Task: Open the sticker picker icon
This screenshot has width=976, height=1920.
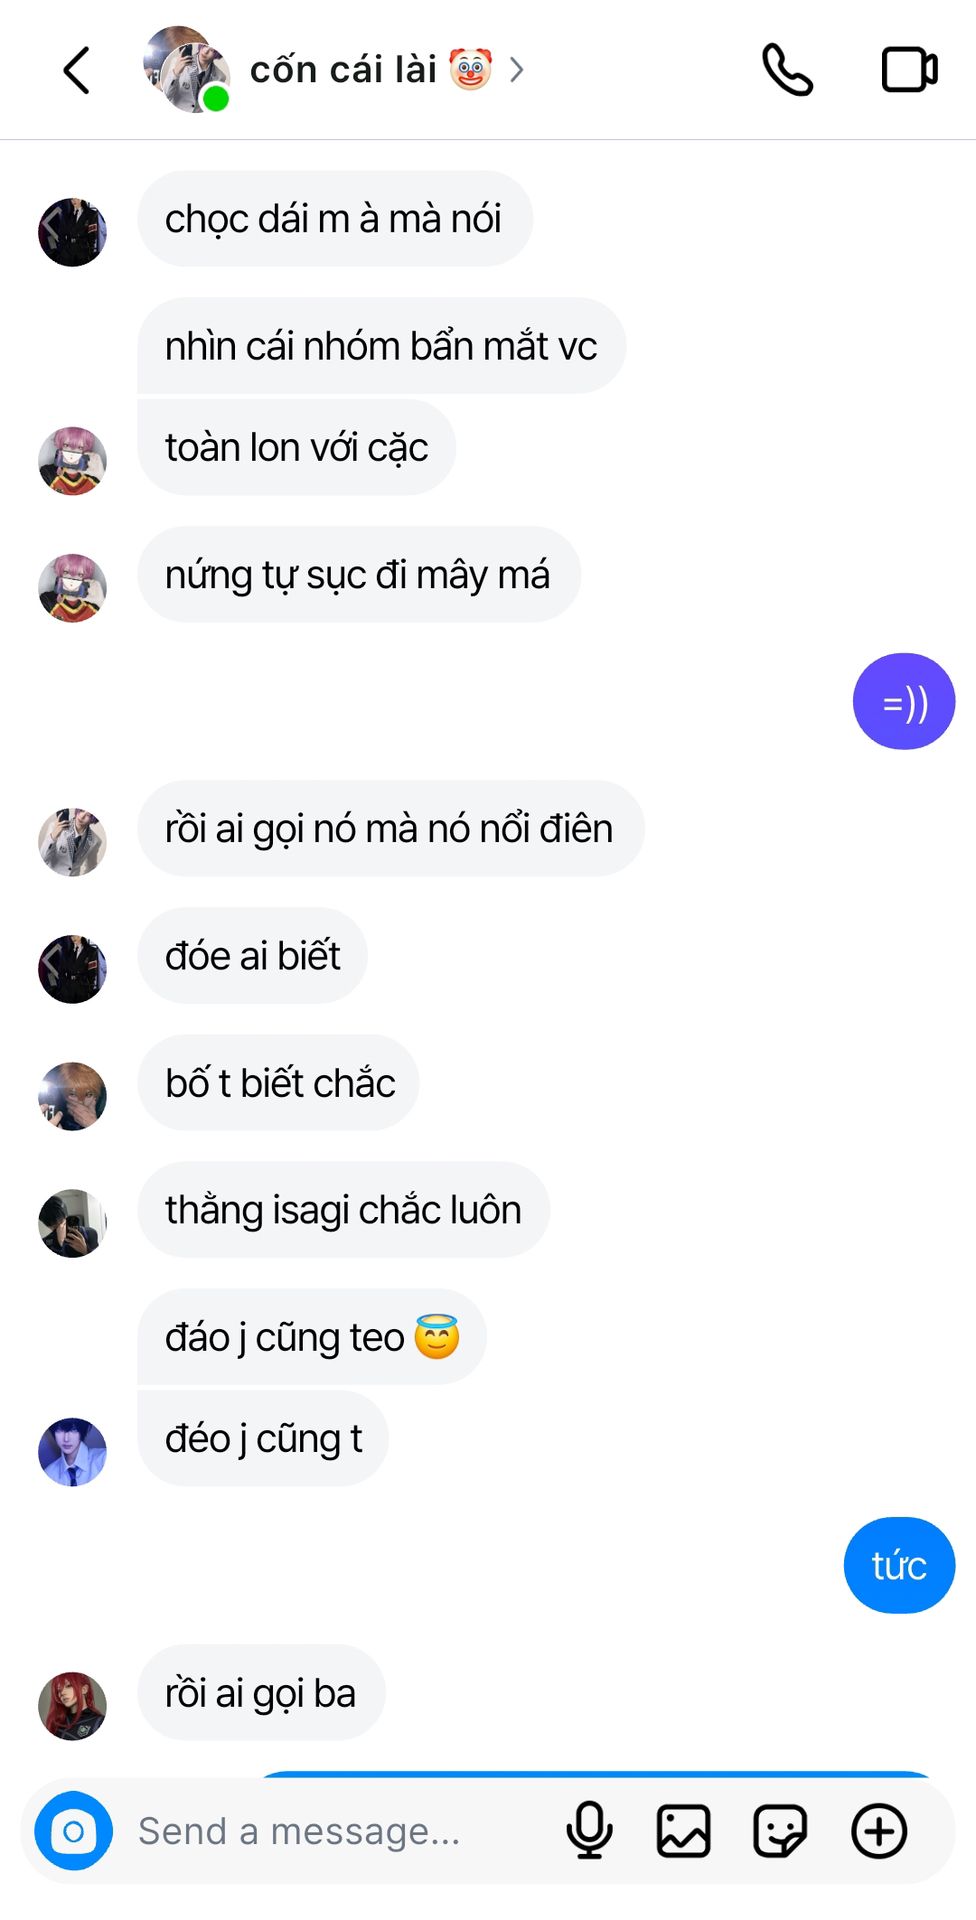Action: (780, 1831)
